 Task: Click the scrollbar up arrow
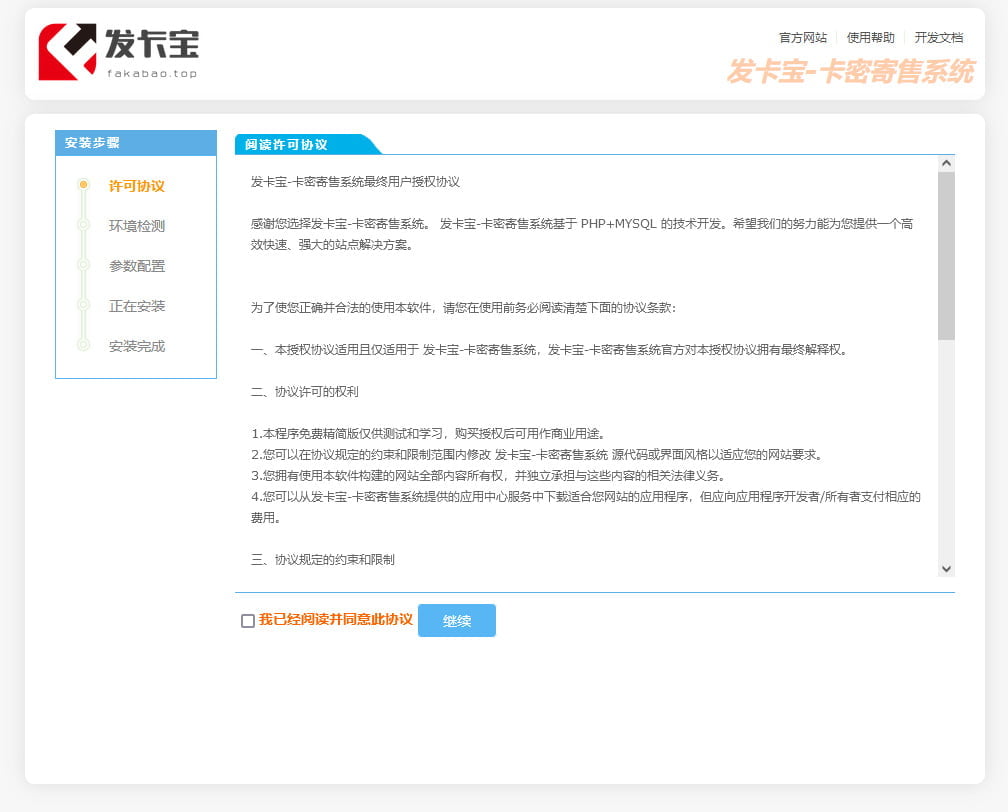click(x=945, y=163)
